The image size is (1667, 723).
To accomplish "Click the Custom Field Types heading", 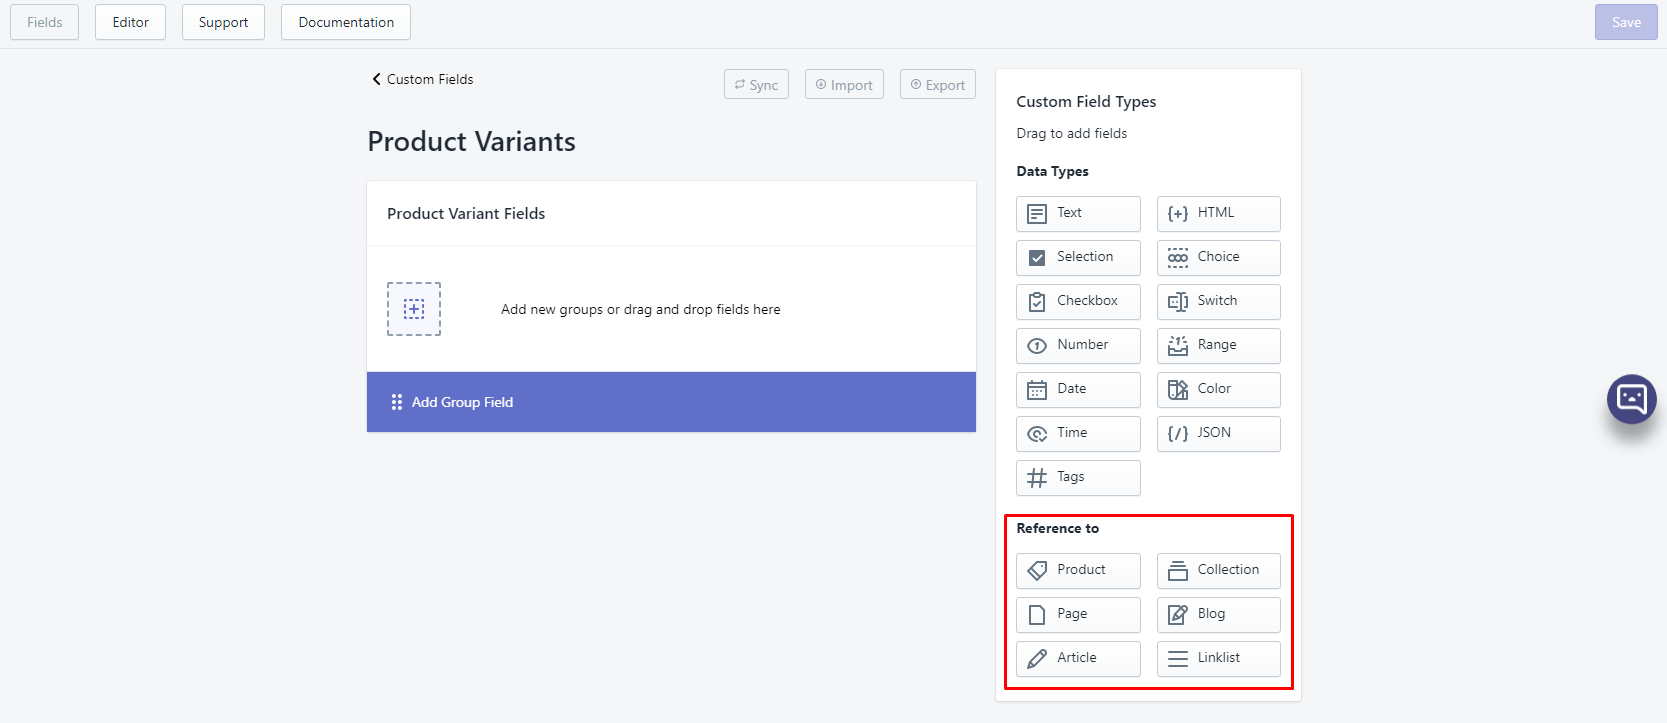I will click(1086, 102).
